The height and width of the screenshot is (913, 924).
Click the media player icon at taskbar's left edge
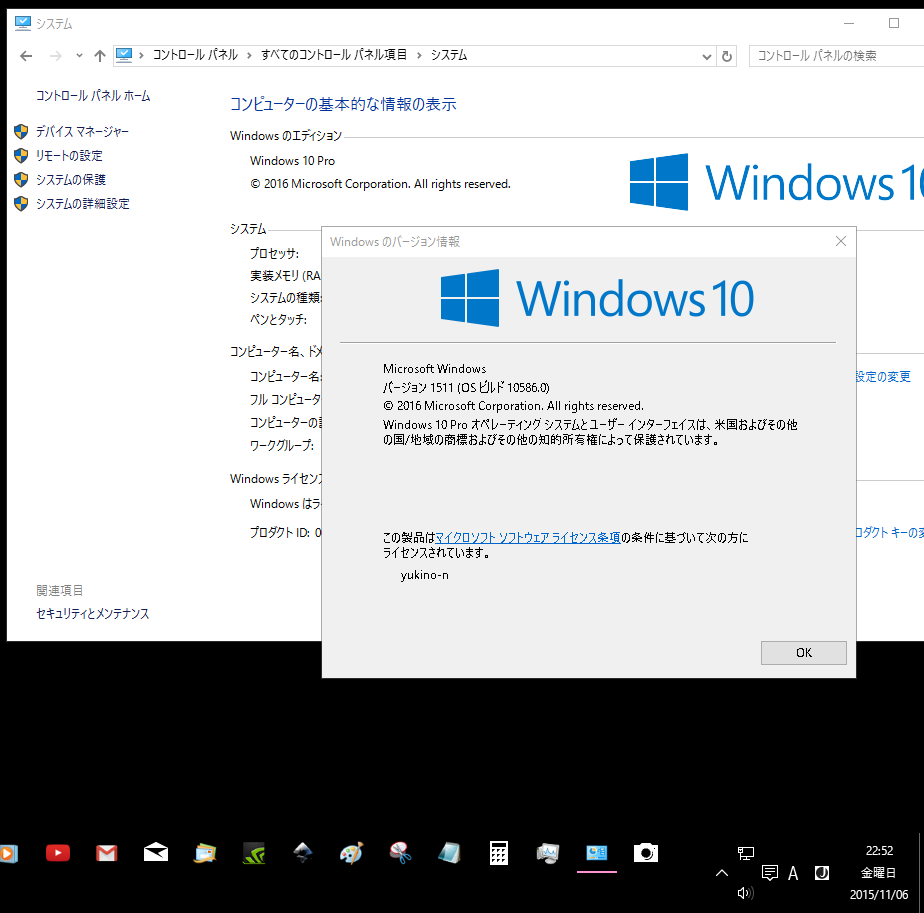tap(8, 853)
